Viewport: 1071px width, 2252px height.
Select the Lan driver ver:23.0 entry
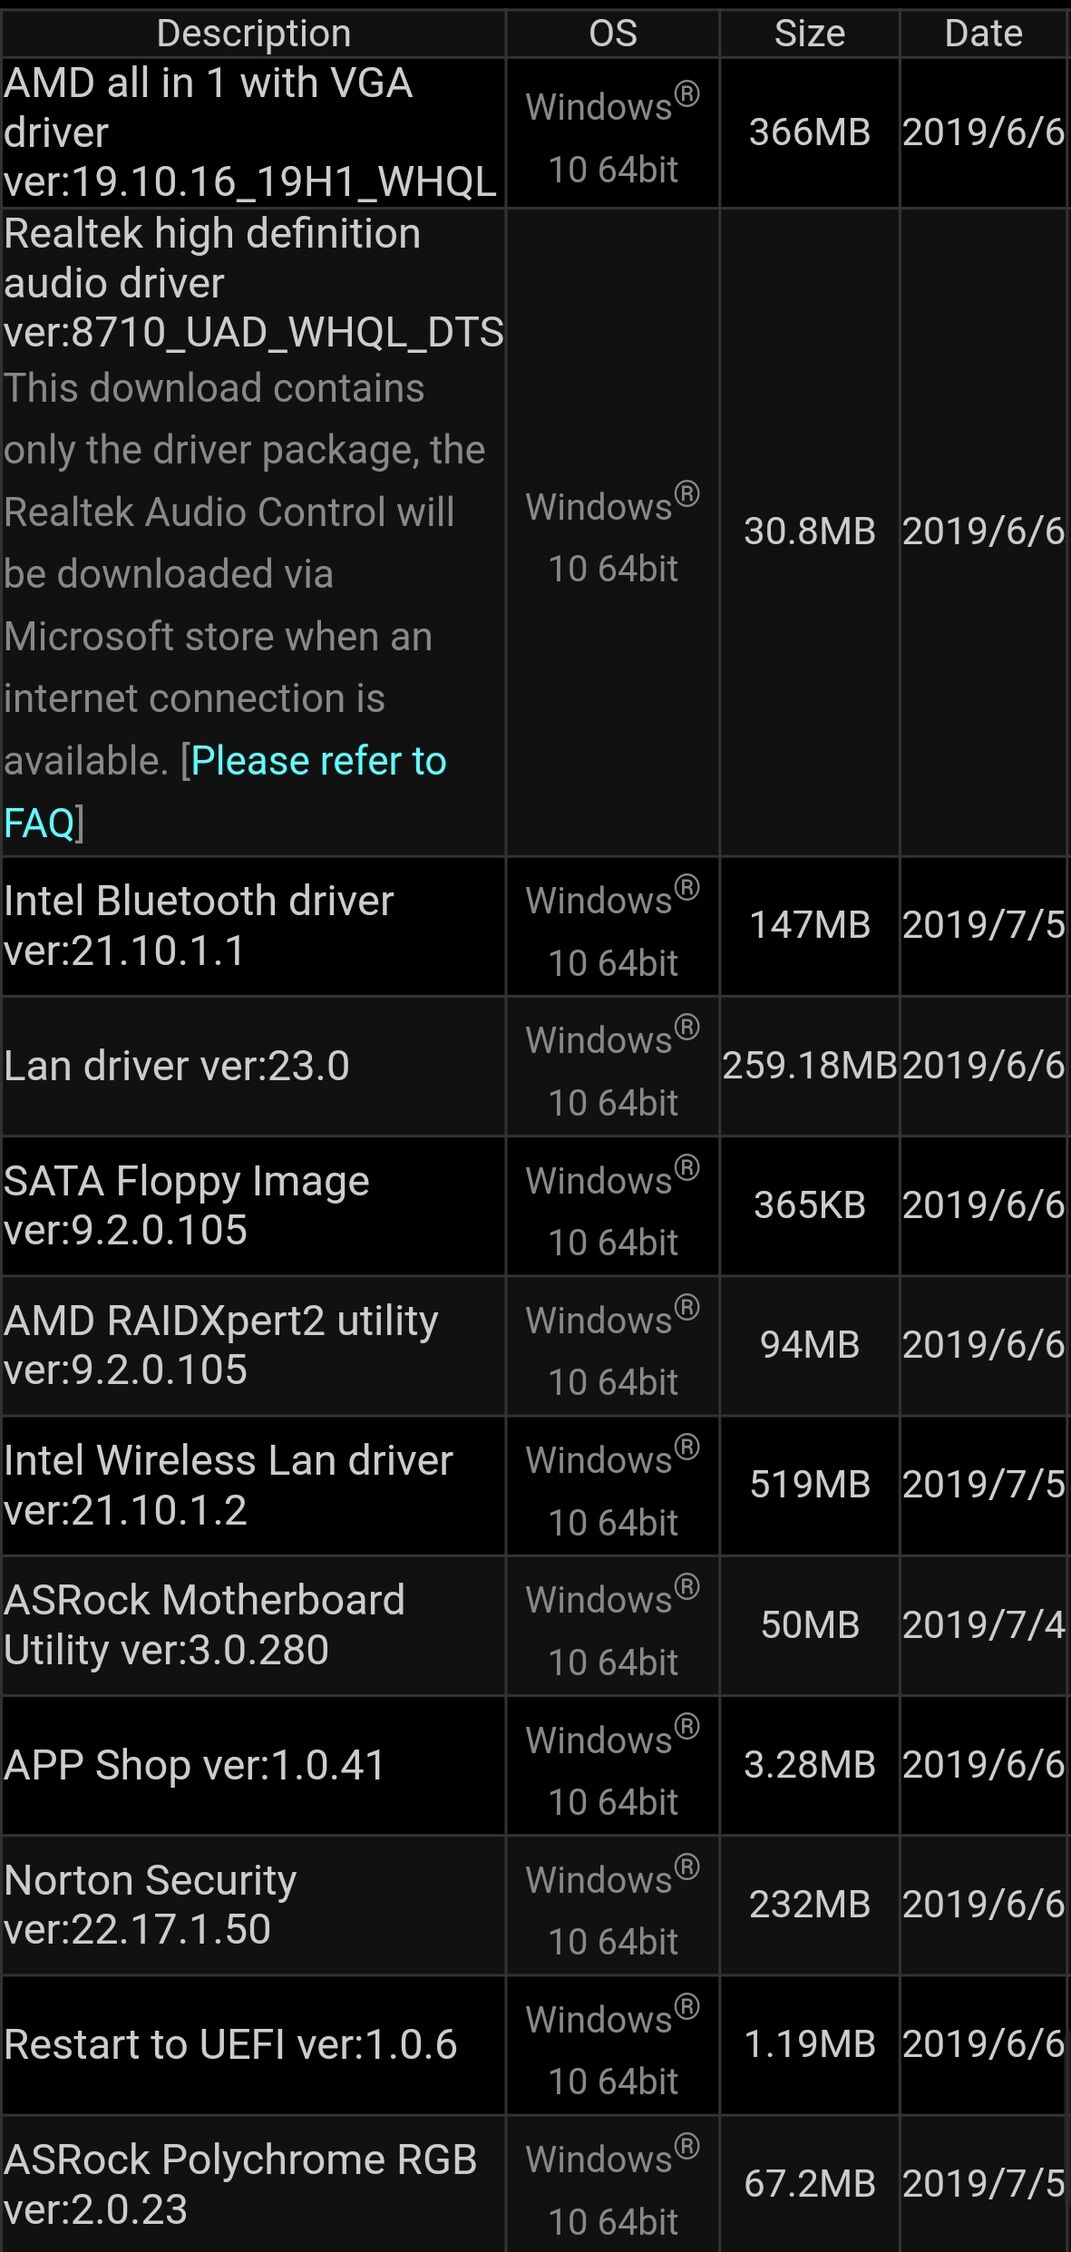177,1066
